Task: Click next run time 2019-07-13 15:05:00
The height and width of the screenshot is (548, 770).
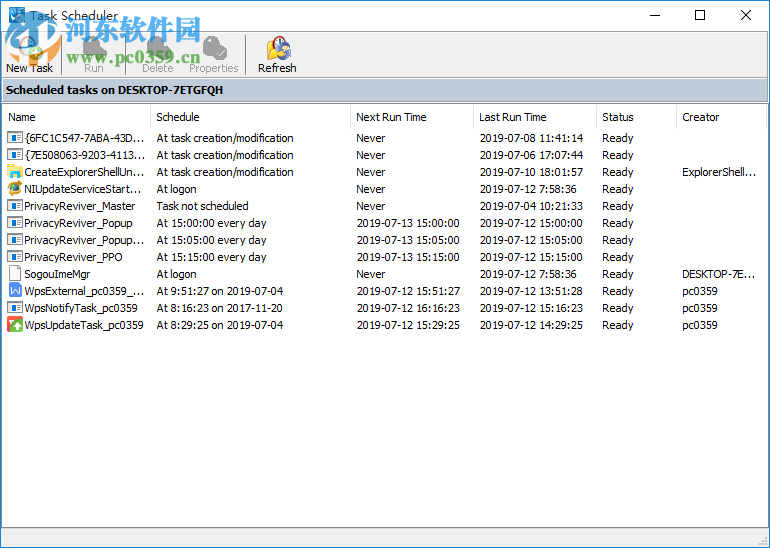Action: 408,240
